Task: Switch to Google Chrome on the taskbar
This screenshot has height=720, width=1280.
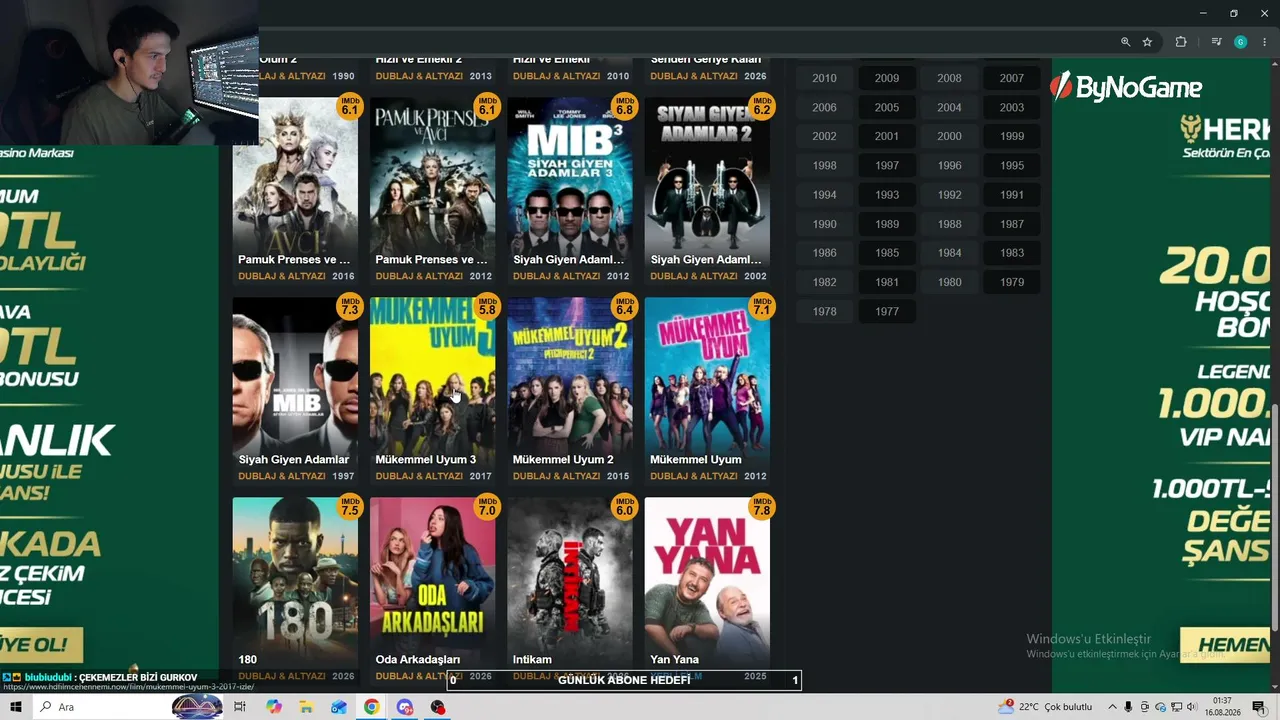Action: point(371,707)
